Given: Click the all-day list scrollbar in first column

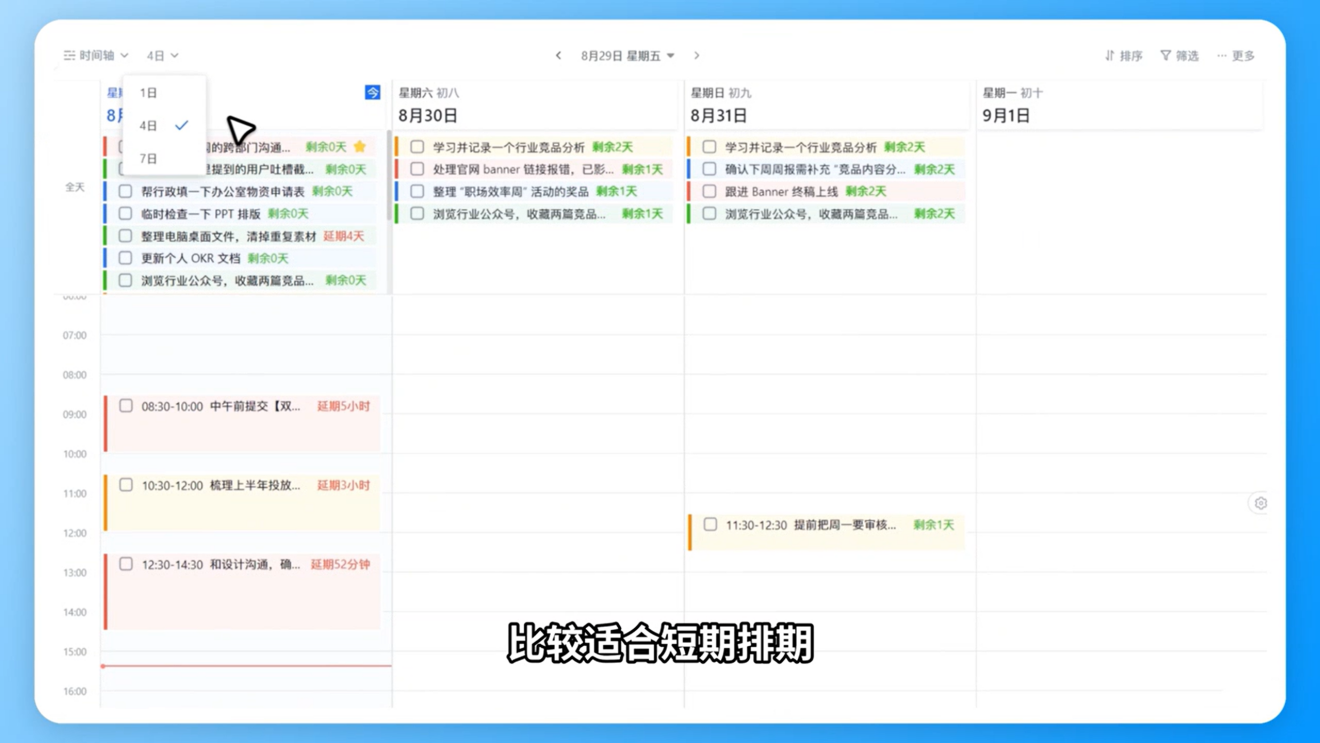Looking at the screenshot, I should pyautogui.click(x=388, y=176).
